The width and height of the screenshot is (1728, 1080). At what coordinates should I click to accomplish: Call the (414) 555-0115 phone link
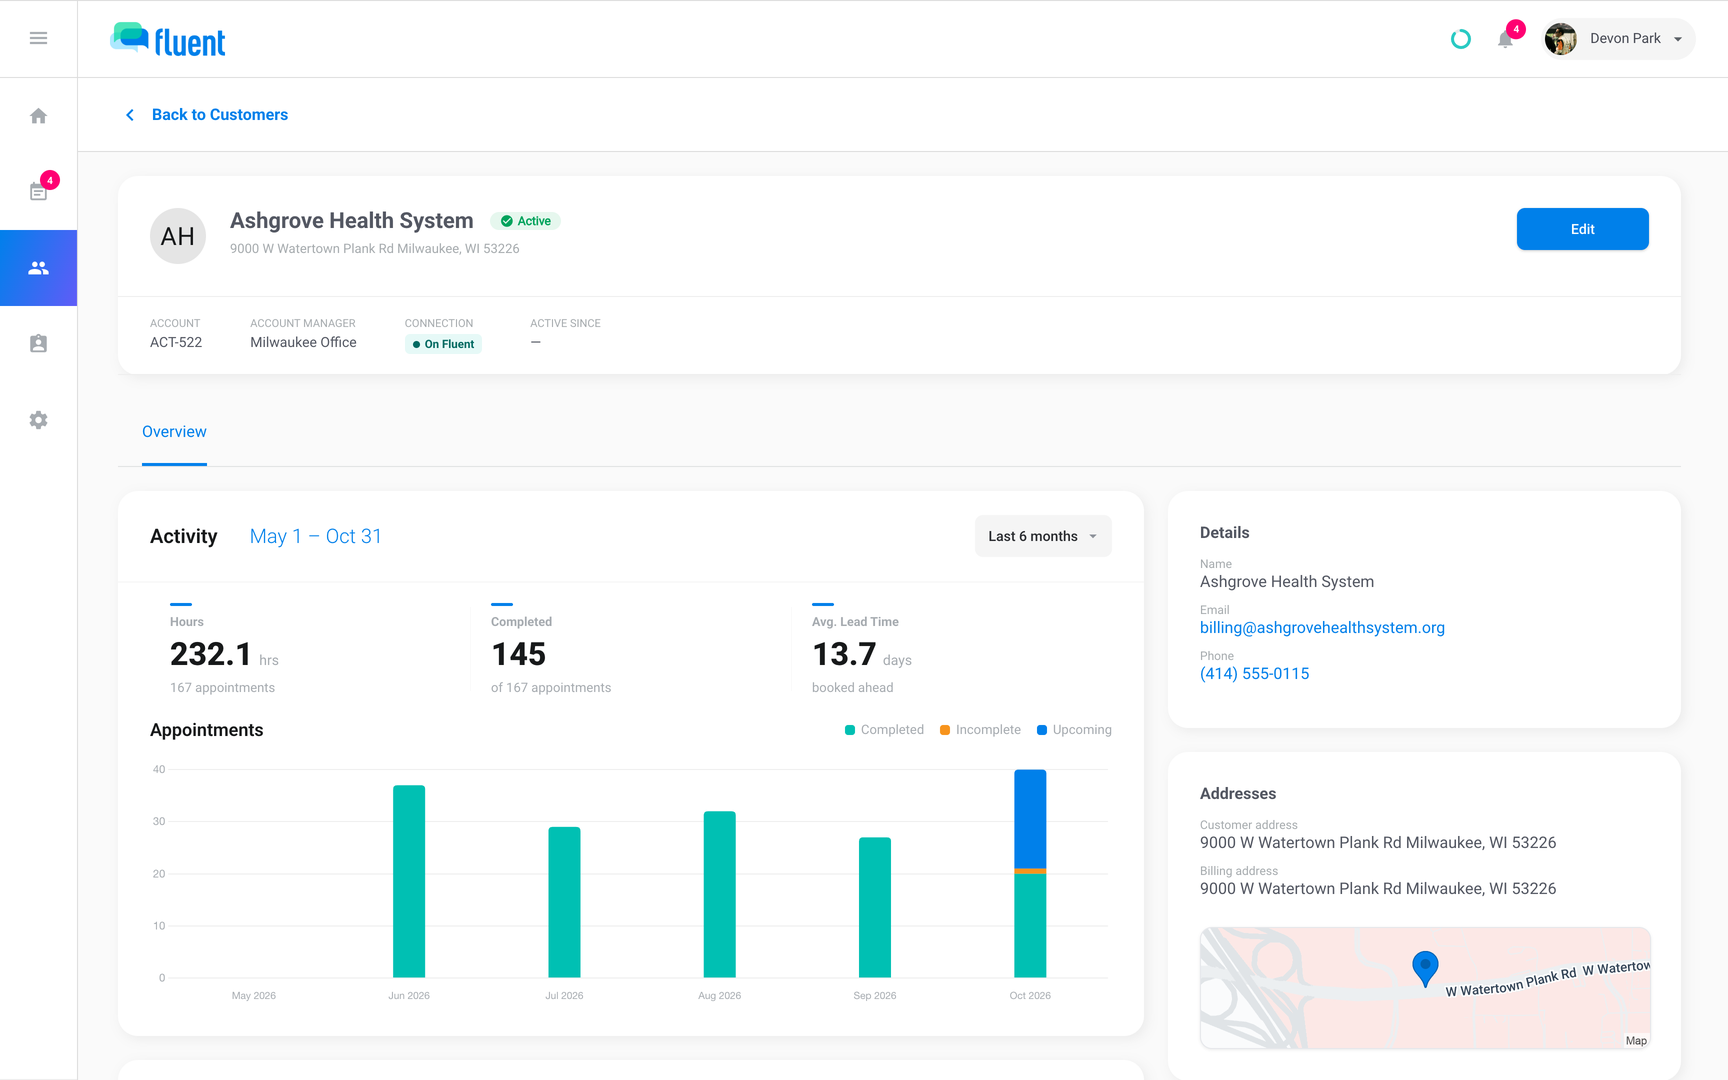coord(1254,674)
